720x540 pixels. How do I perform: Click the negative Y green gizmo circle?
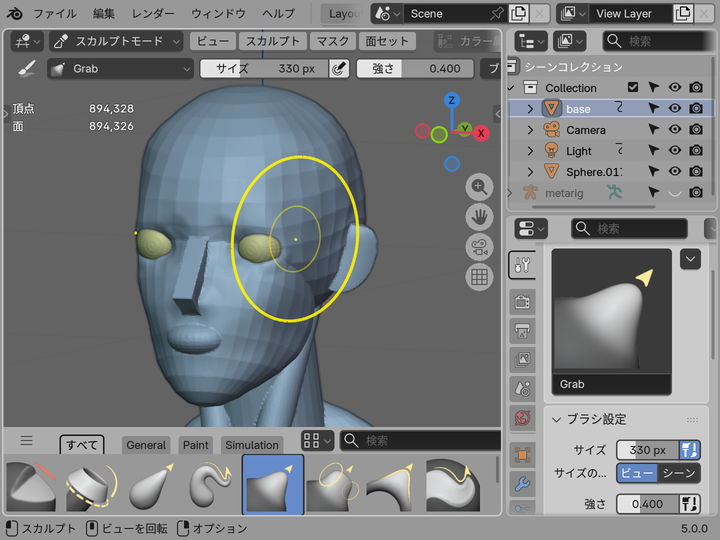pyautogui.click(x=439, y=135)
